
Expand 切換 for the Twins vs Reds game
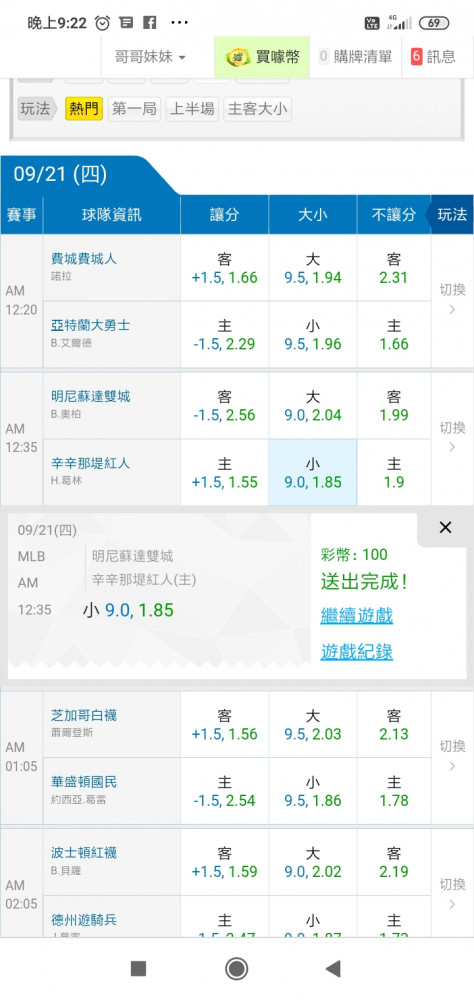tap(452, 438)
